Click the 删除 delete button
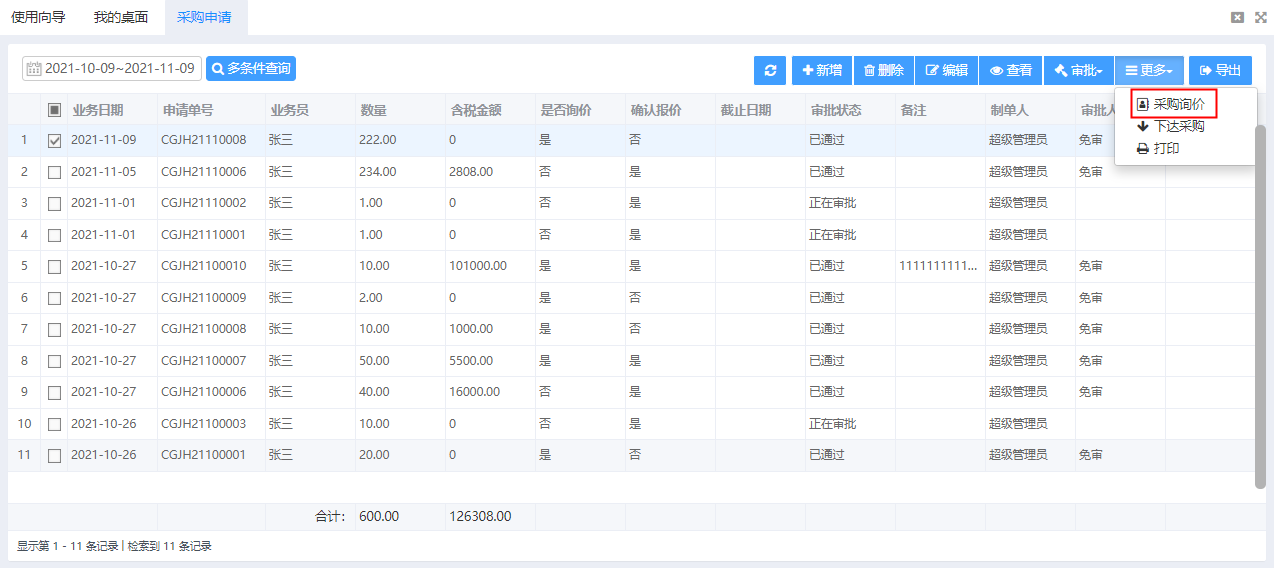The image size is (1274, 568). click(x=883, y=70)
